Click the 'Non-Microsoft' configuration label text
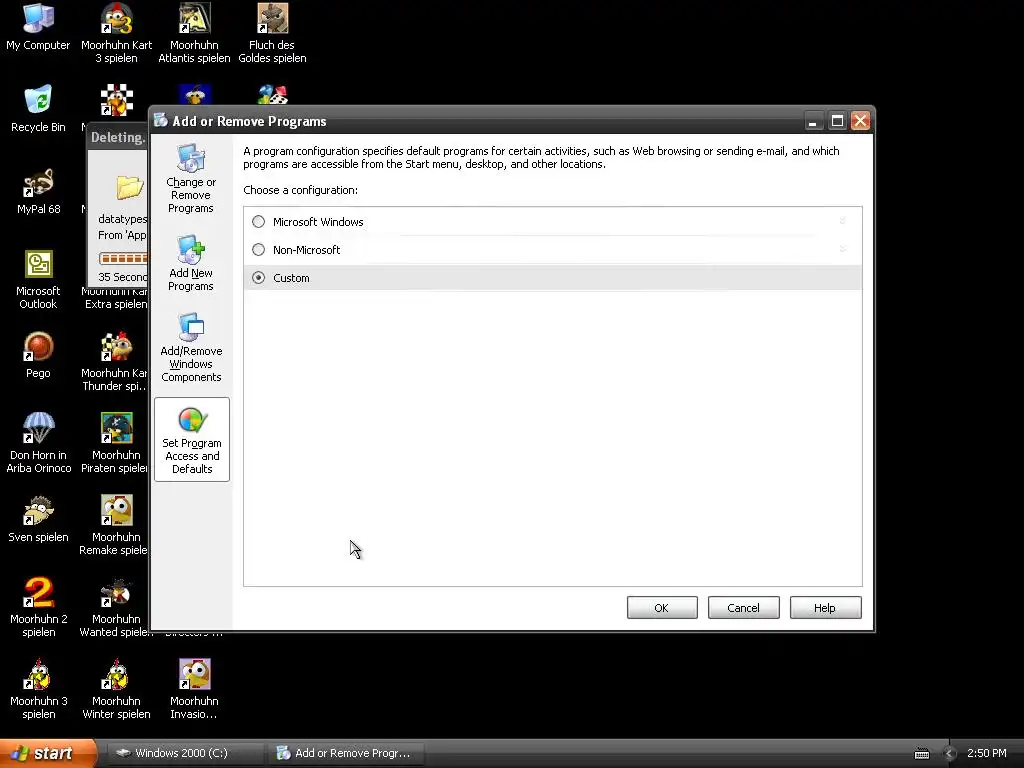Image resolution: width=1024 pixels, height=768 pixels. (306, 249)
